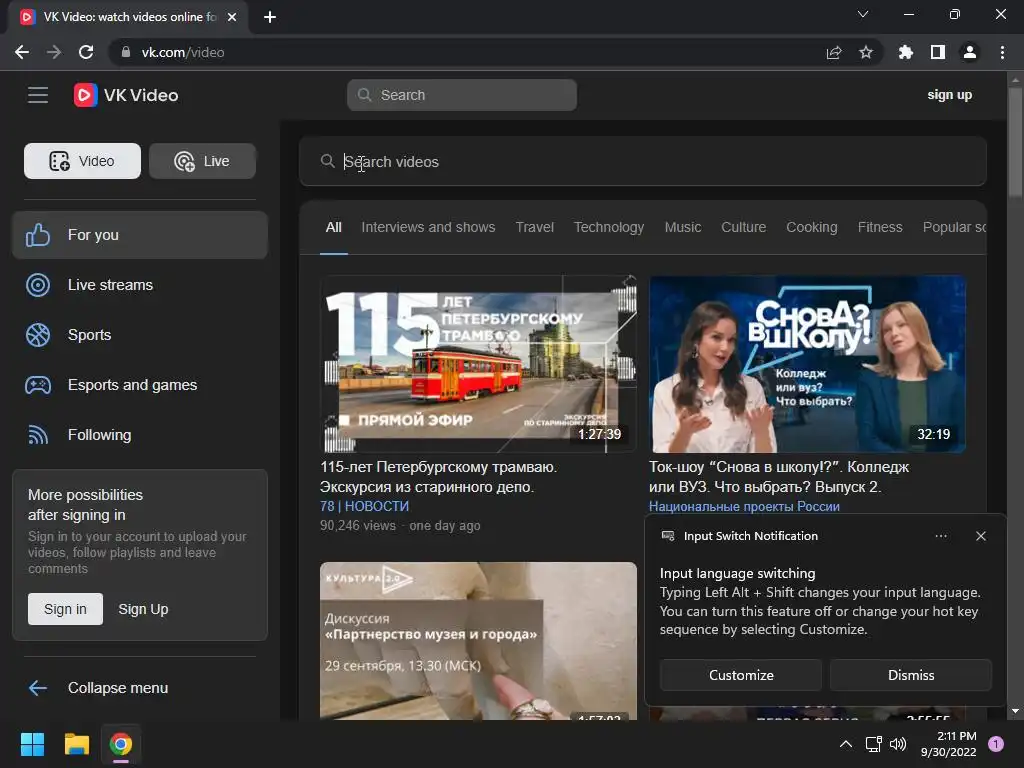
Task: Open the 115-лет Петербургскому трамваю video title
Action: pos(438,477)
